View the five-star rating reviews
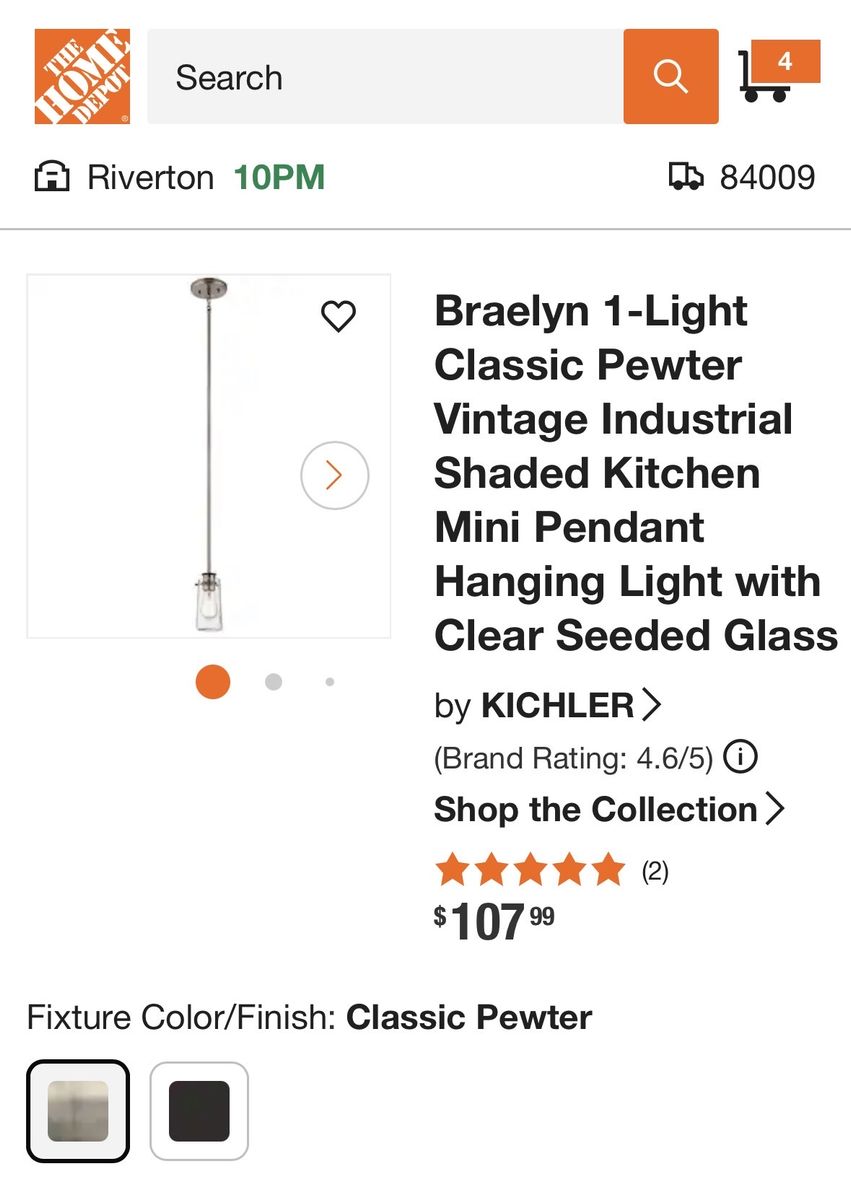851x1200 pixels. [531, 870]
